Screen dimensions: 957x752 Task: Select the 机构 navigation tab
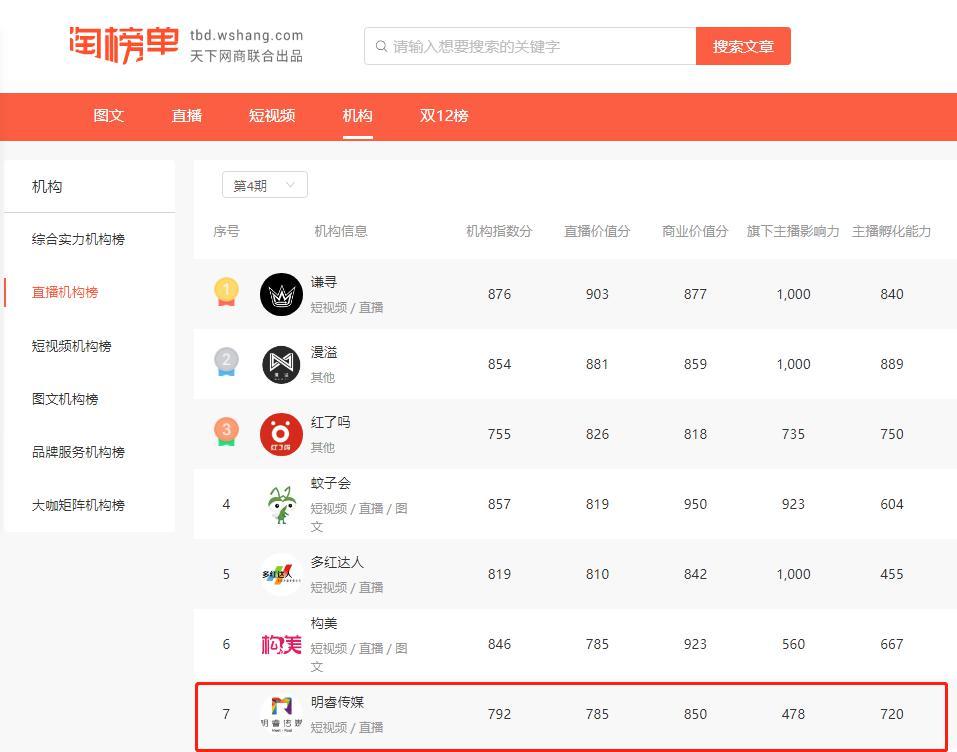[358, 115]
